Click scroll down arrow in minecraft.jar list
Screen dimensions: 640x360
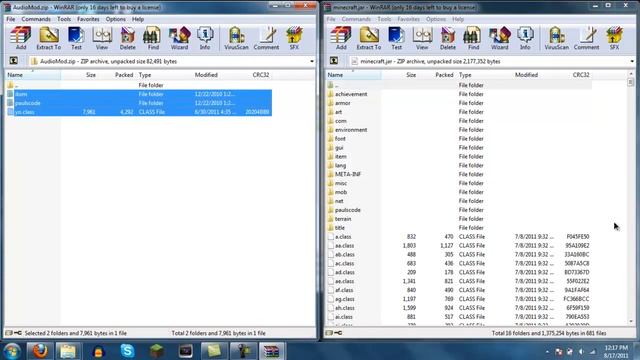pyautogui.click(x=631, y=322)
